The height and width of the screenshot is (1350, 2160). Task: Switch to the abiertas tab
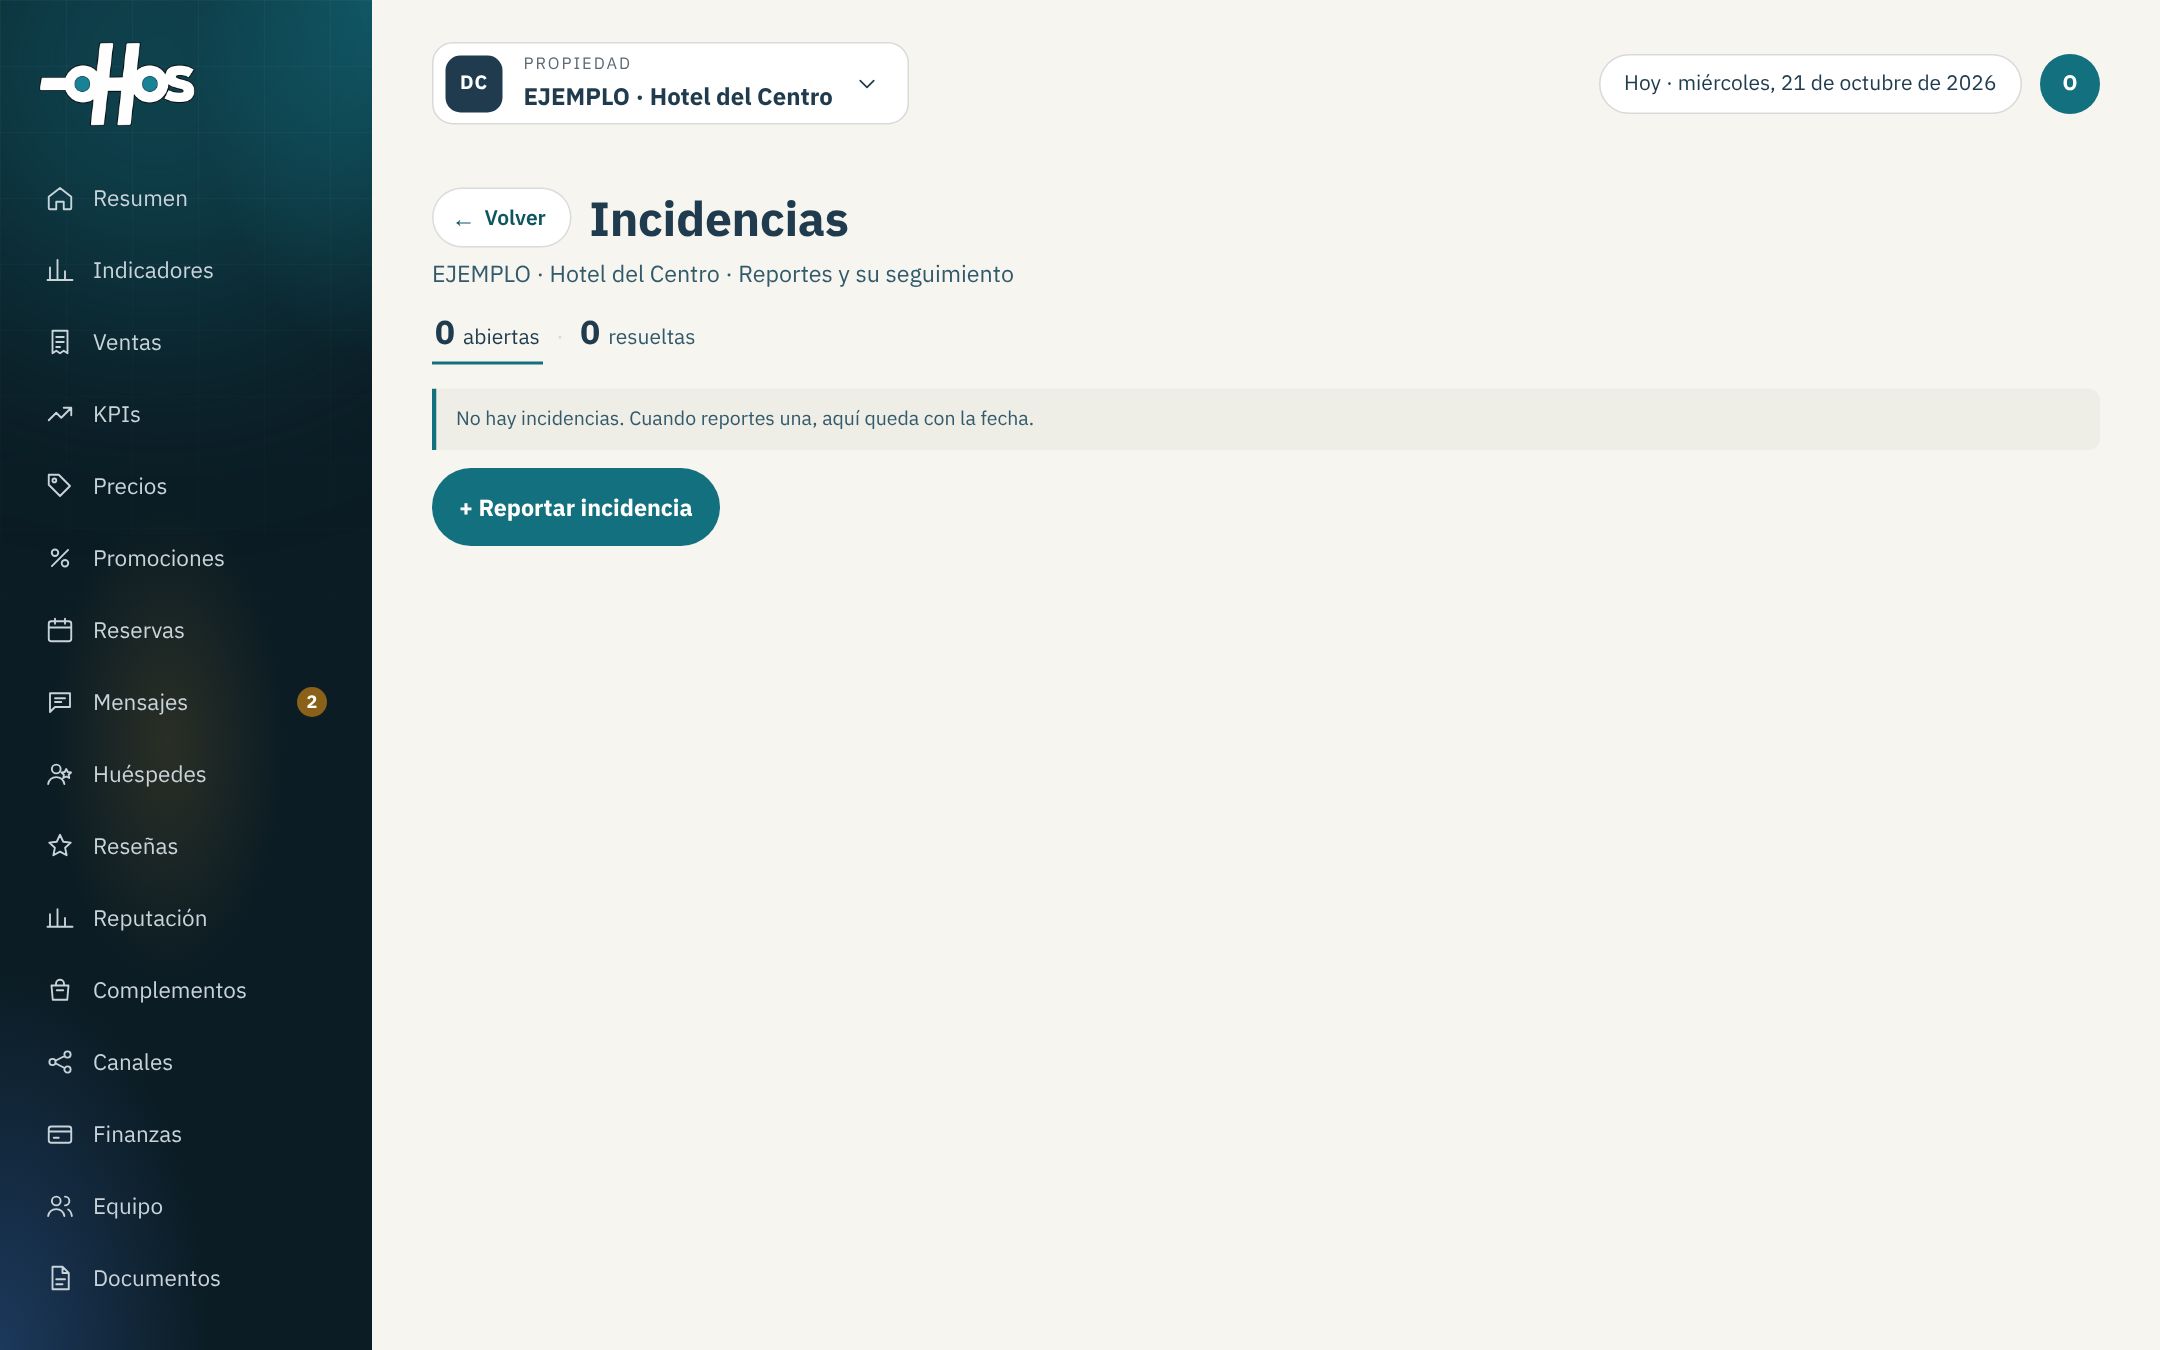[487, 336]
